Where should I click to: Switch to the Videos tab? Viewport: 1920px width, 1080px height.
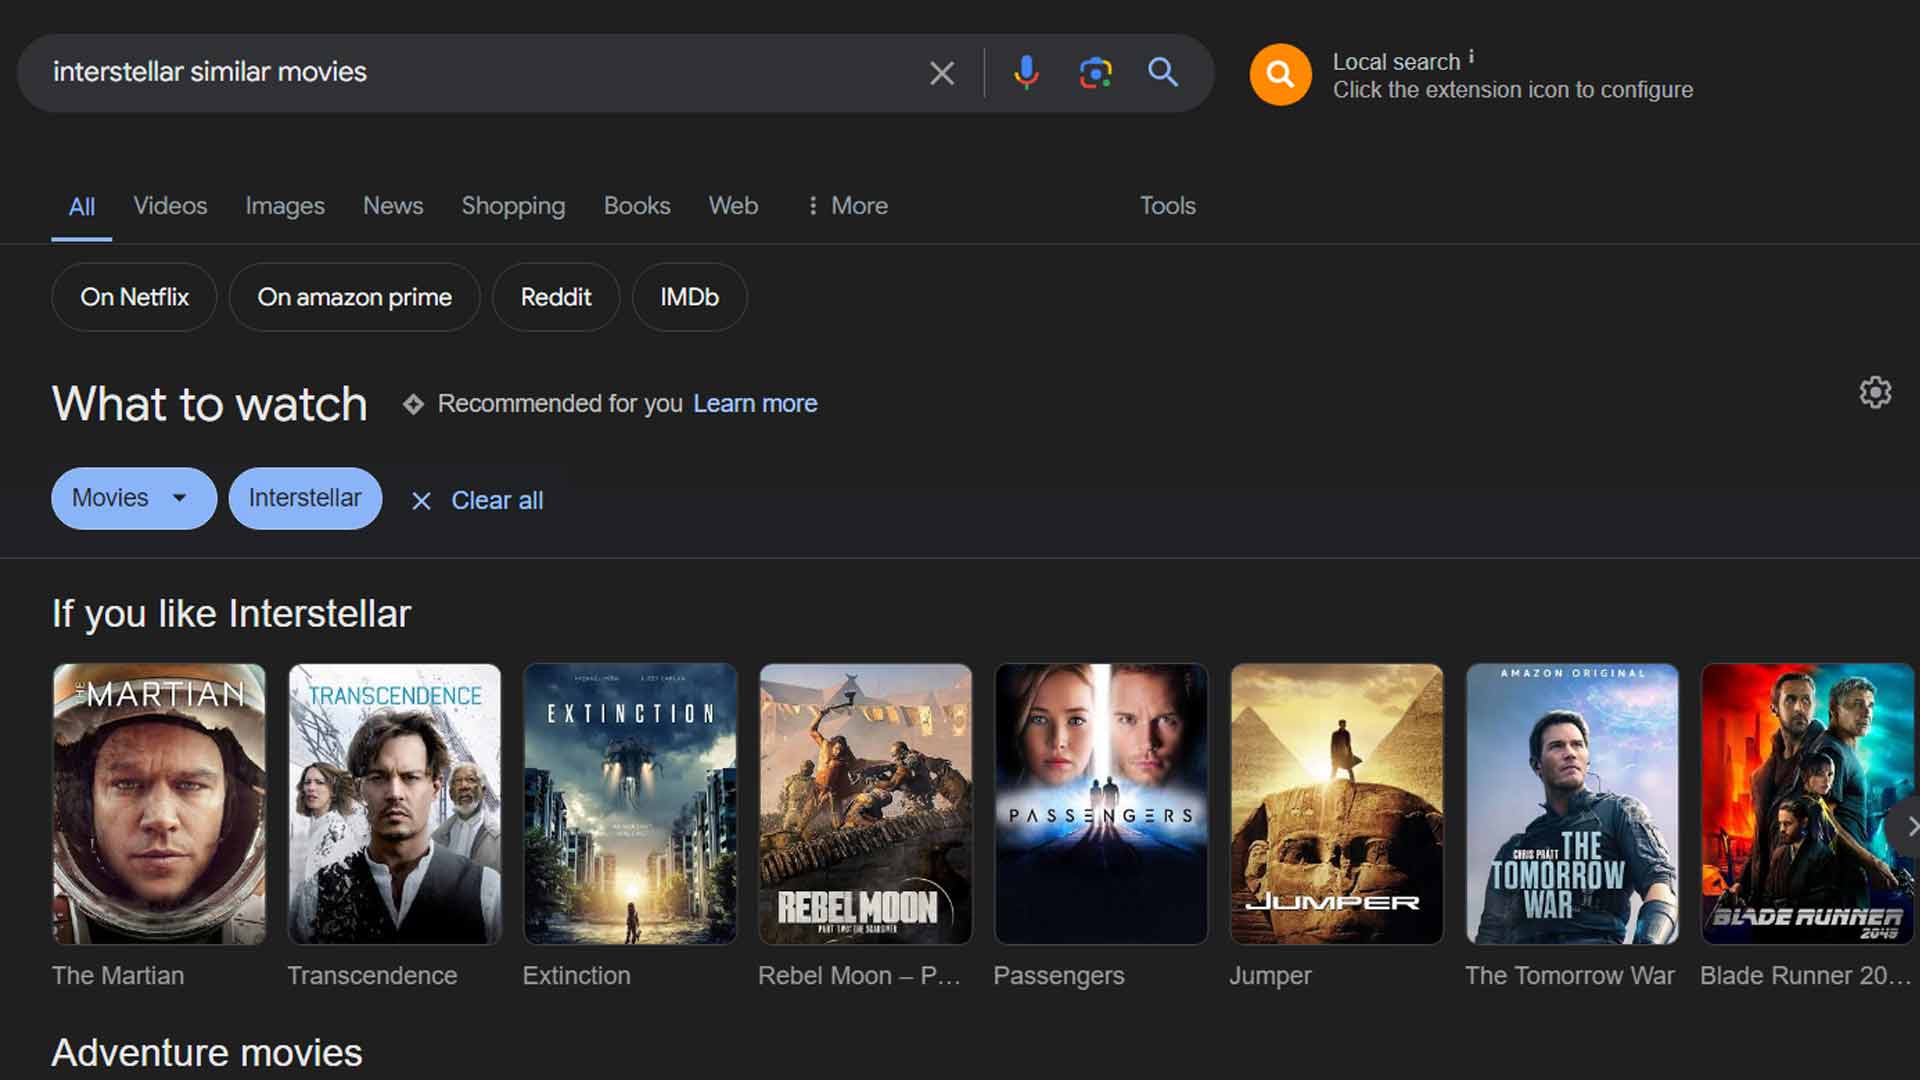pos(170,206)
